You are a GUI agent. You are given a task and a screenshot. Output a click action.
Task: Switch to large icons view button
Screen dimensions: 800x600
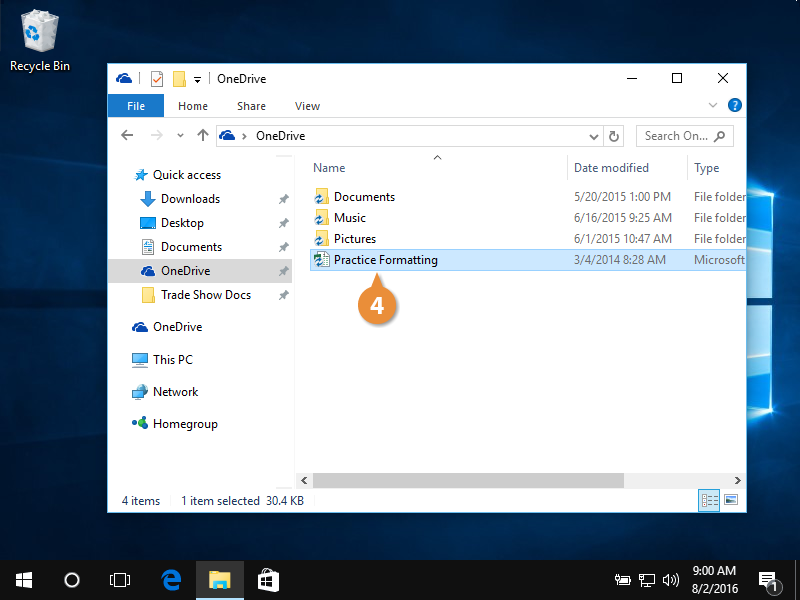tap(731, 500)
